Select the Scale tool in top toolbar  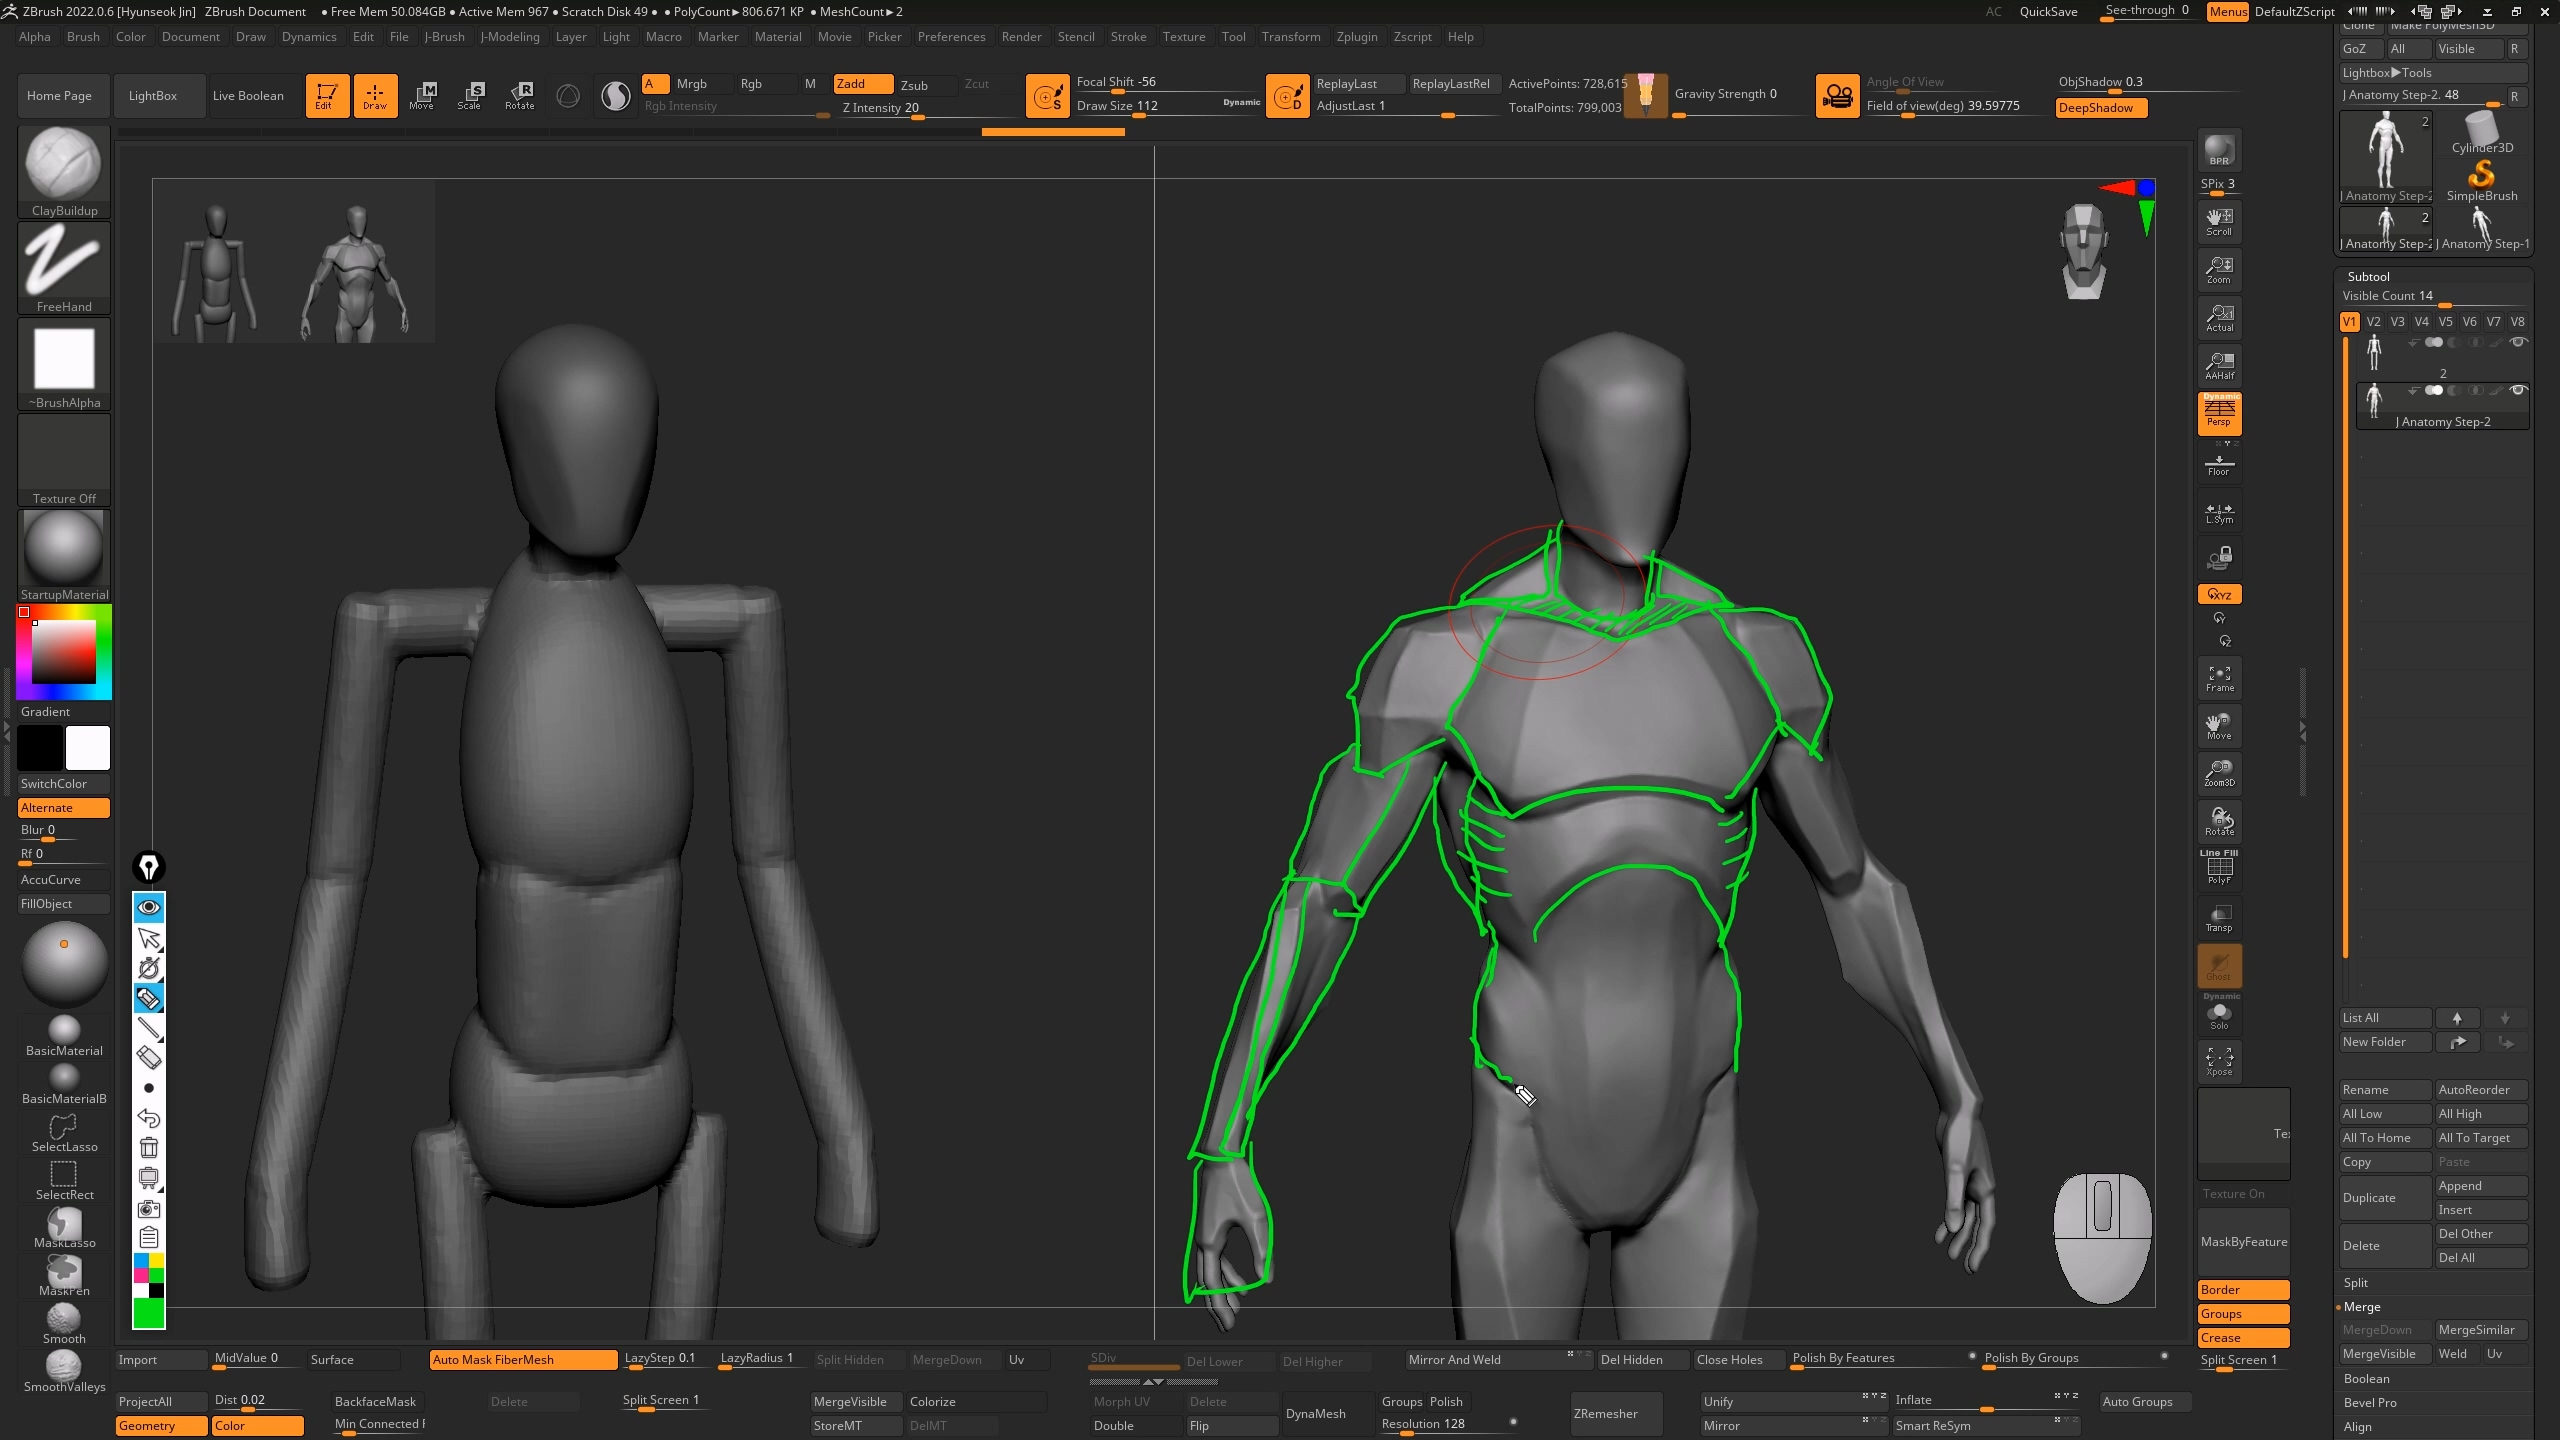[470, 95]
